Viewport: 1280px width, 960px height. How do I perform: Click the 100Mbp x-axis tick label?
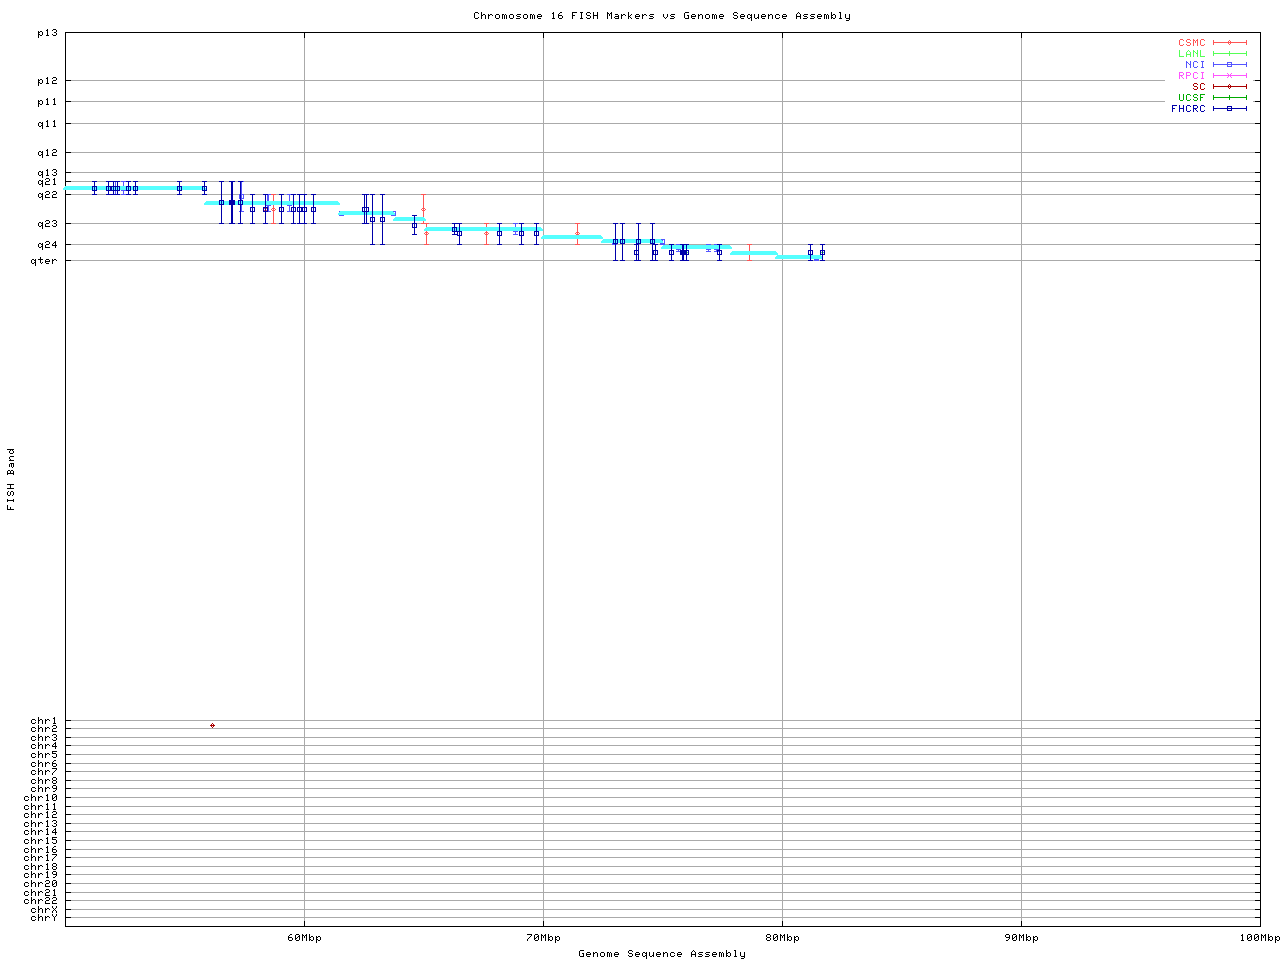[x=1259, y=938]
